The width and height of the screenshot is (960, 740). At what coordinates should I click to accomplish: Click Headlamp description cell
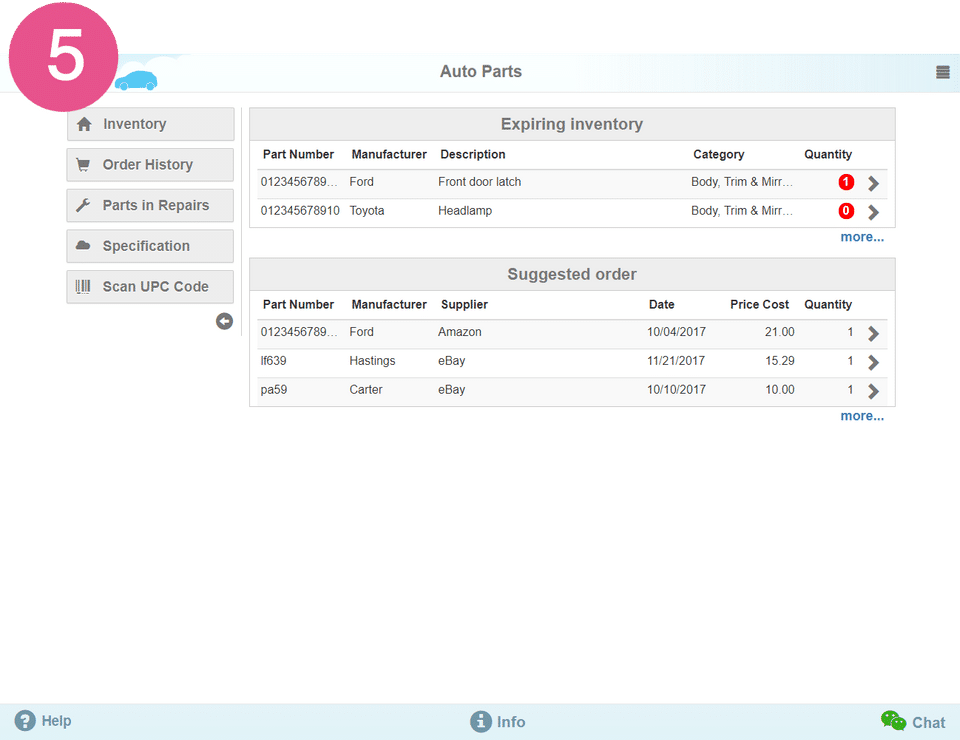(465, 211)
